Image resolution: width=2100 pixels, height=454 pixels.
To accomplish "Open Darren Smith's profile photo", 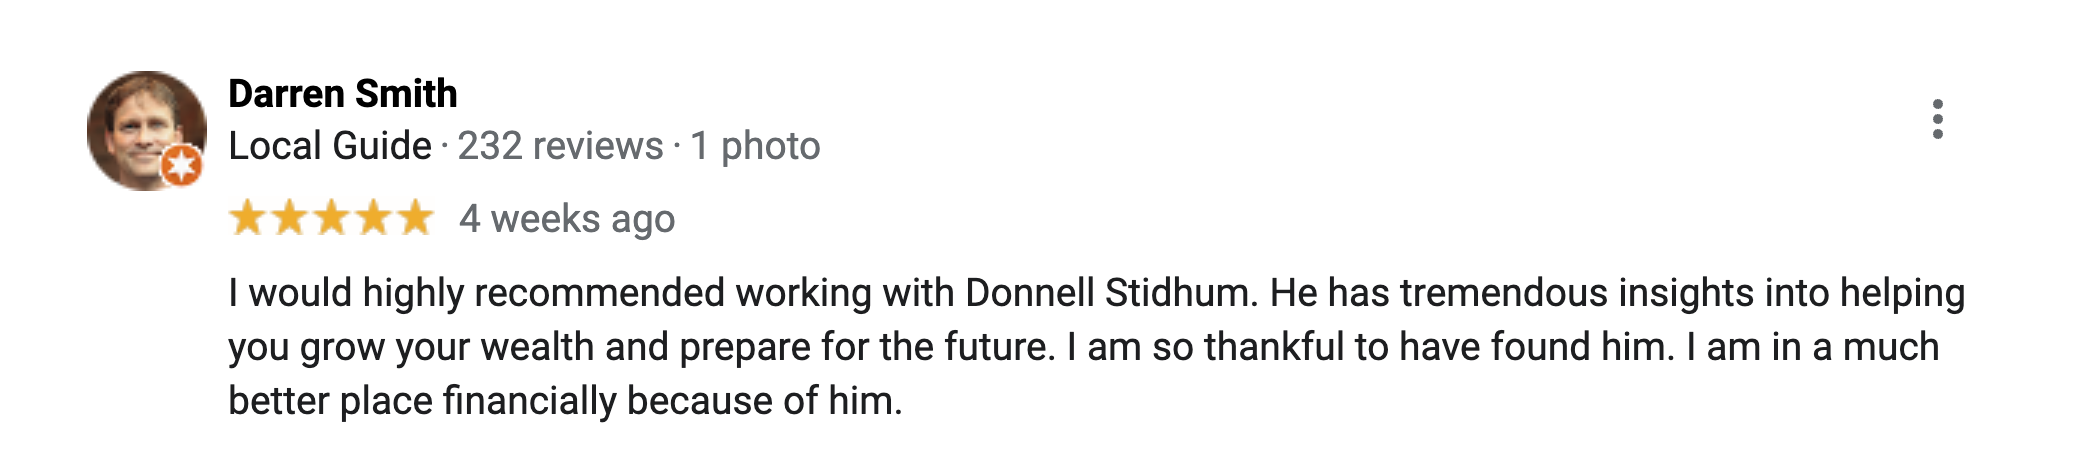I will (x=146, y=130).
